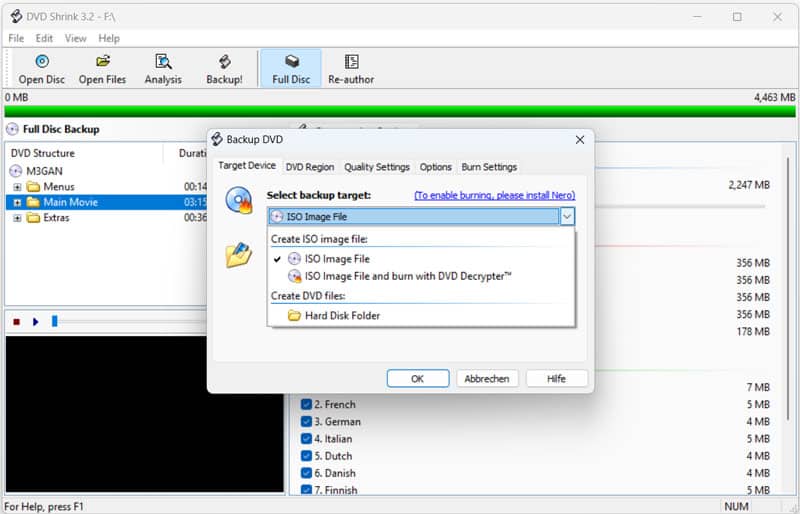
Task: Click the DVD Shrink title bar icon
Action: pyautogui.click(x=16, y=16)
